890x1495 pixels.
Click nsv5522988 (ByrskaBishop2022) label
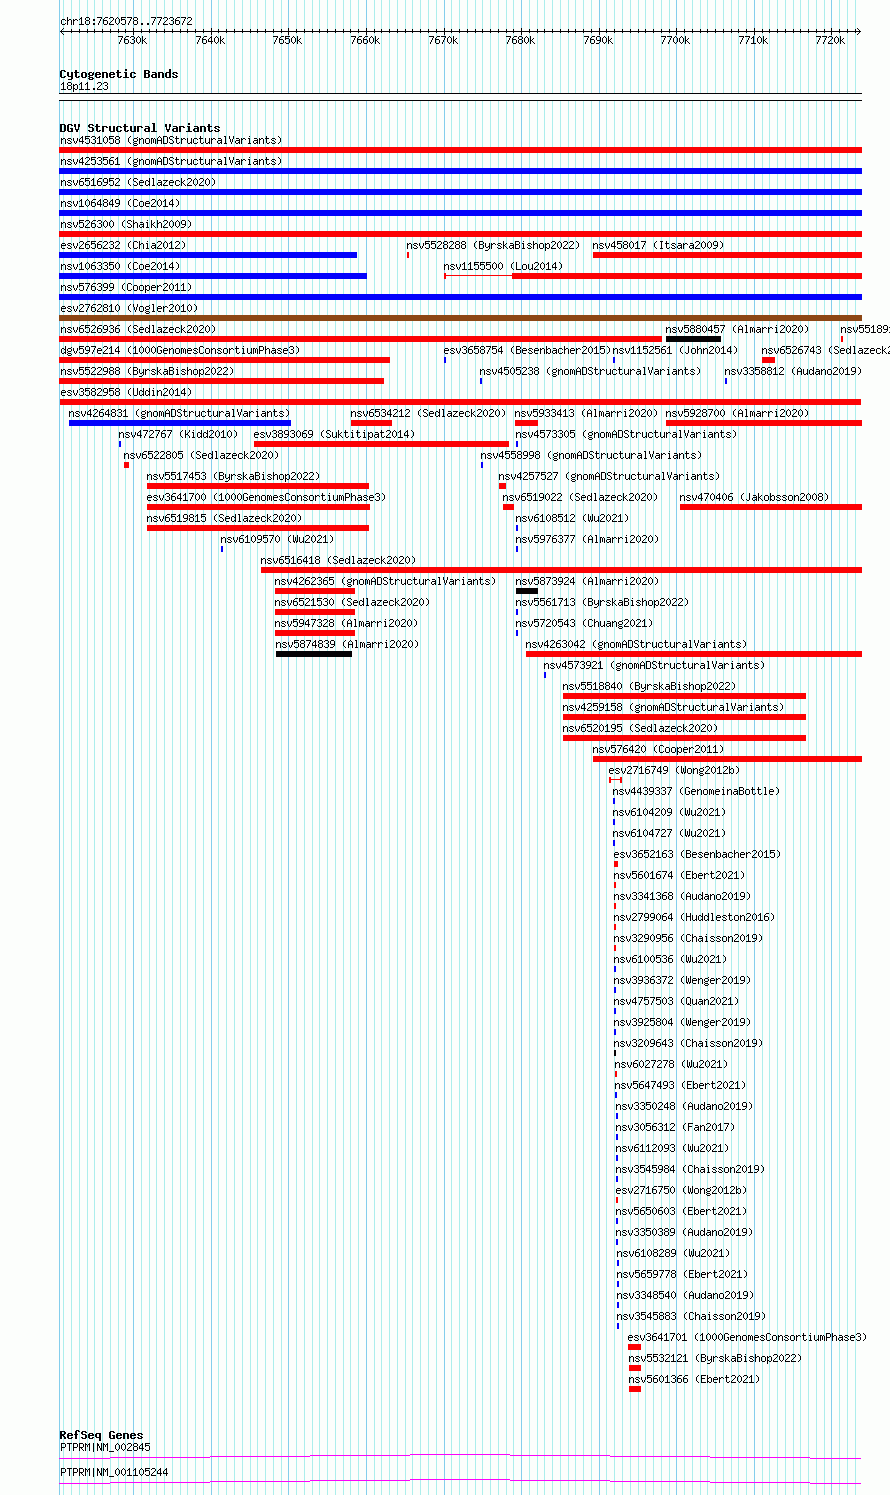(147, 371)
